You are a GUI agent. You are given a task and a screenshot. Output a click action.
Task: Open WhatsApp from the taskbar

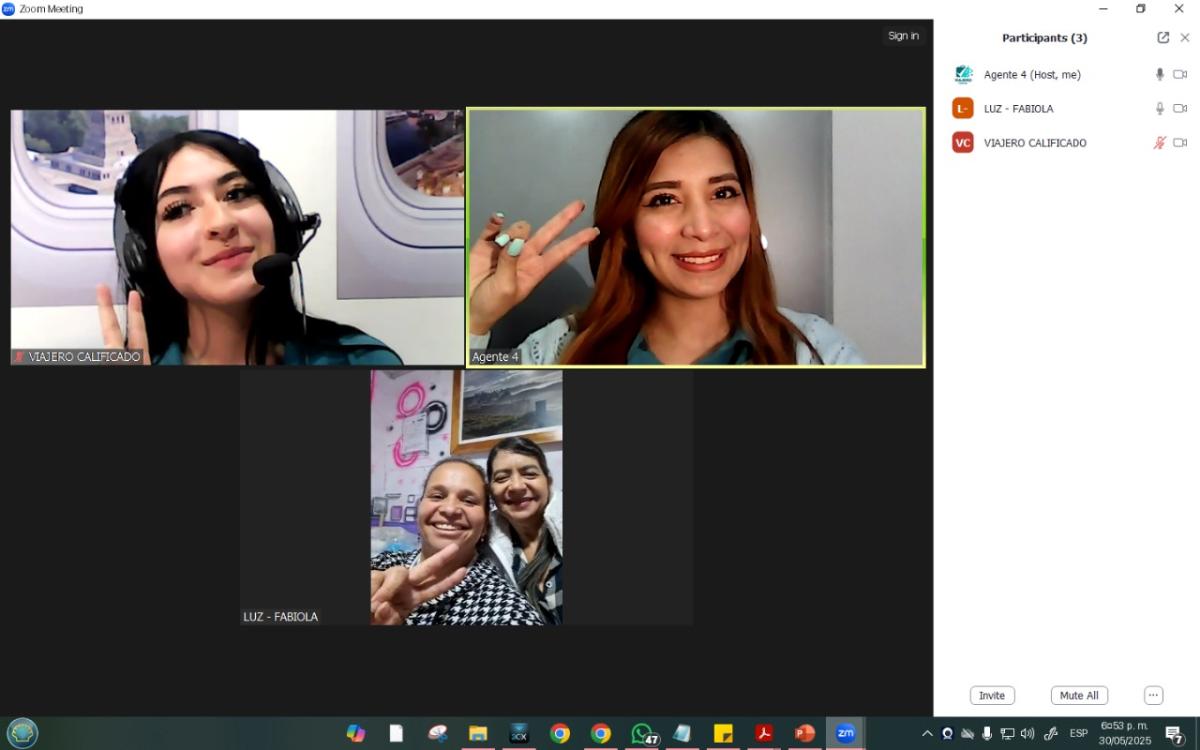(x=643, y=734)
